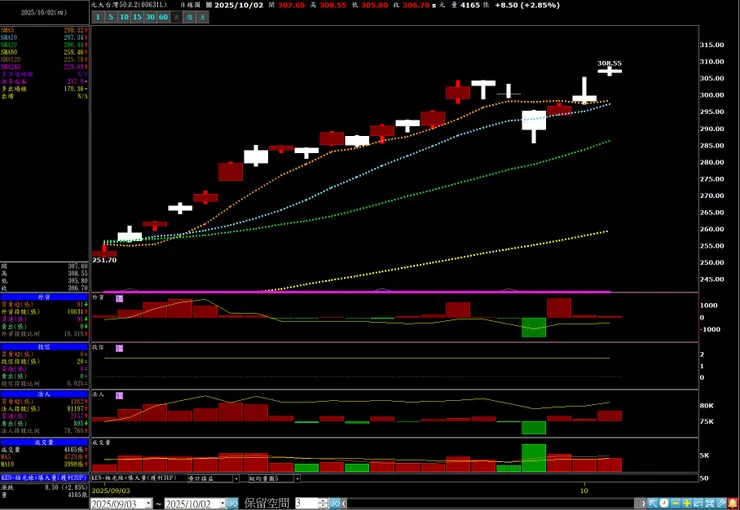Screen dimensions: 740x510
Task: Switch to 1-minute timeframe
Action: [98, 17]
